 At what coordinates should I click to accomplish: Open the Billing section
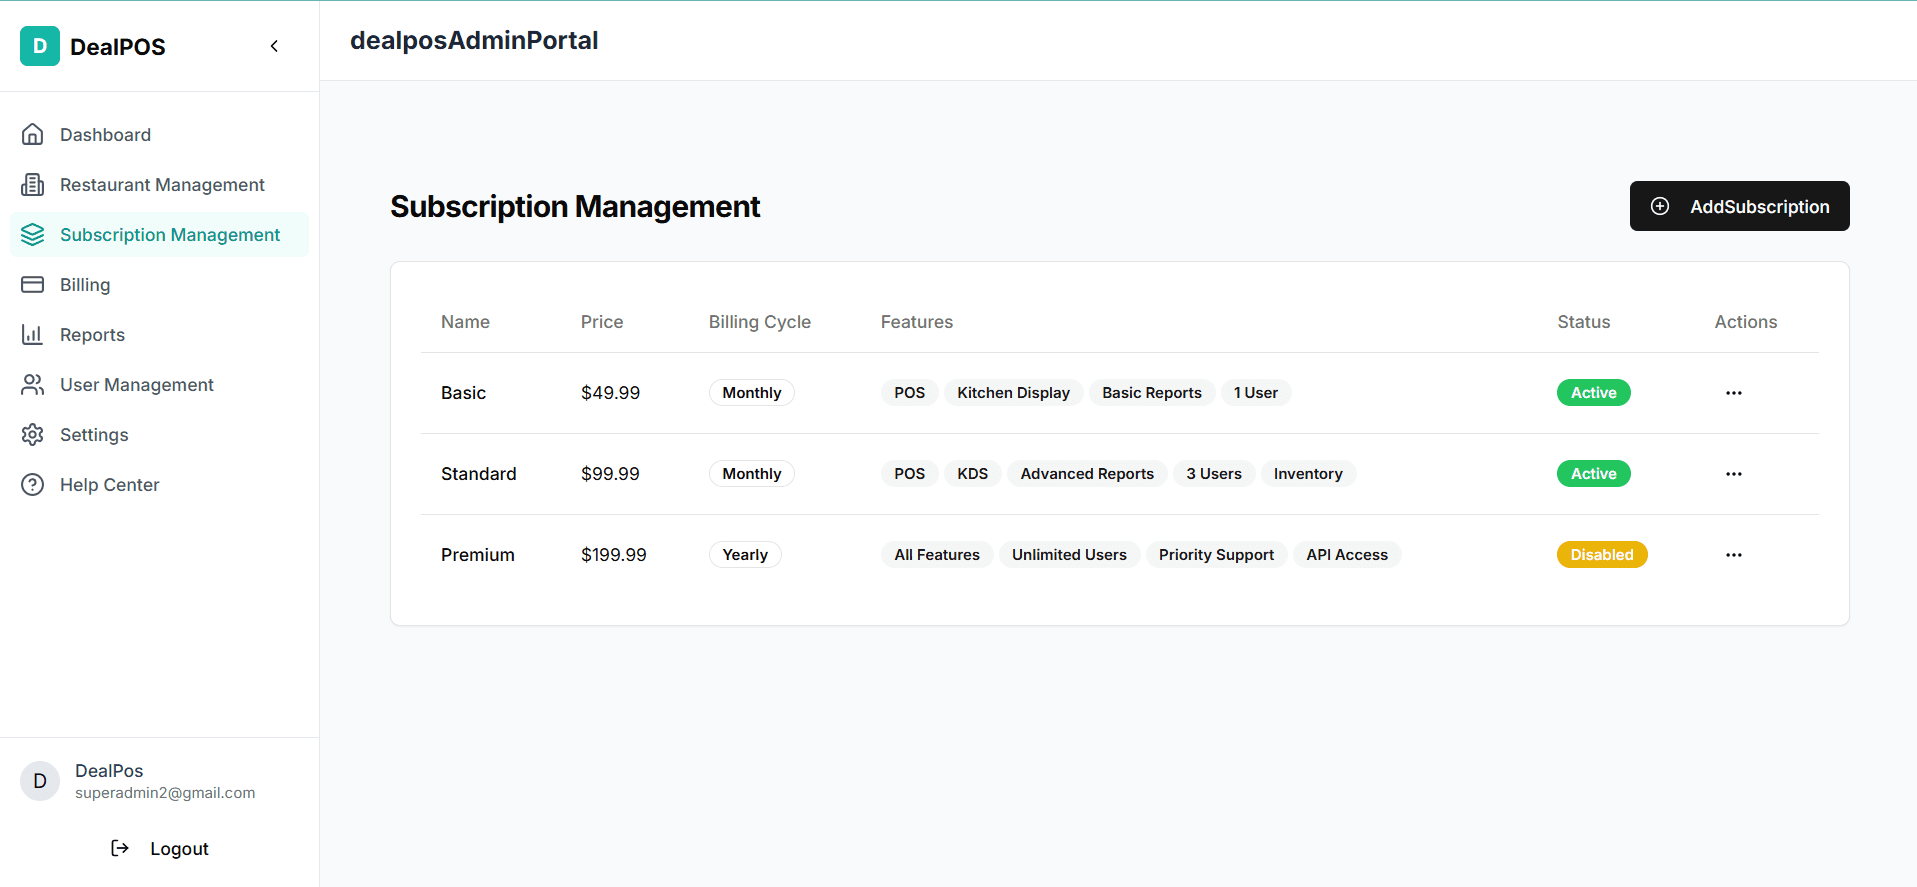85,285
